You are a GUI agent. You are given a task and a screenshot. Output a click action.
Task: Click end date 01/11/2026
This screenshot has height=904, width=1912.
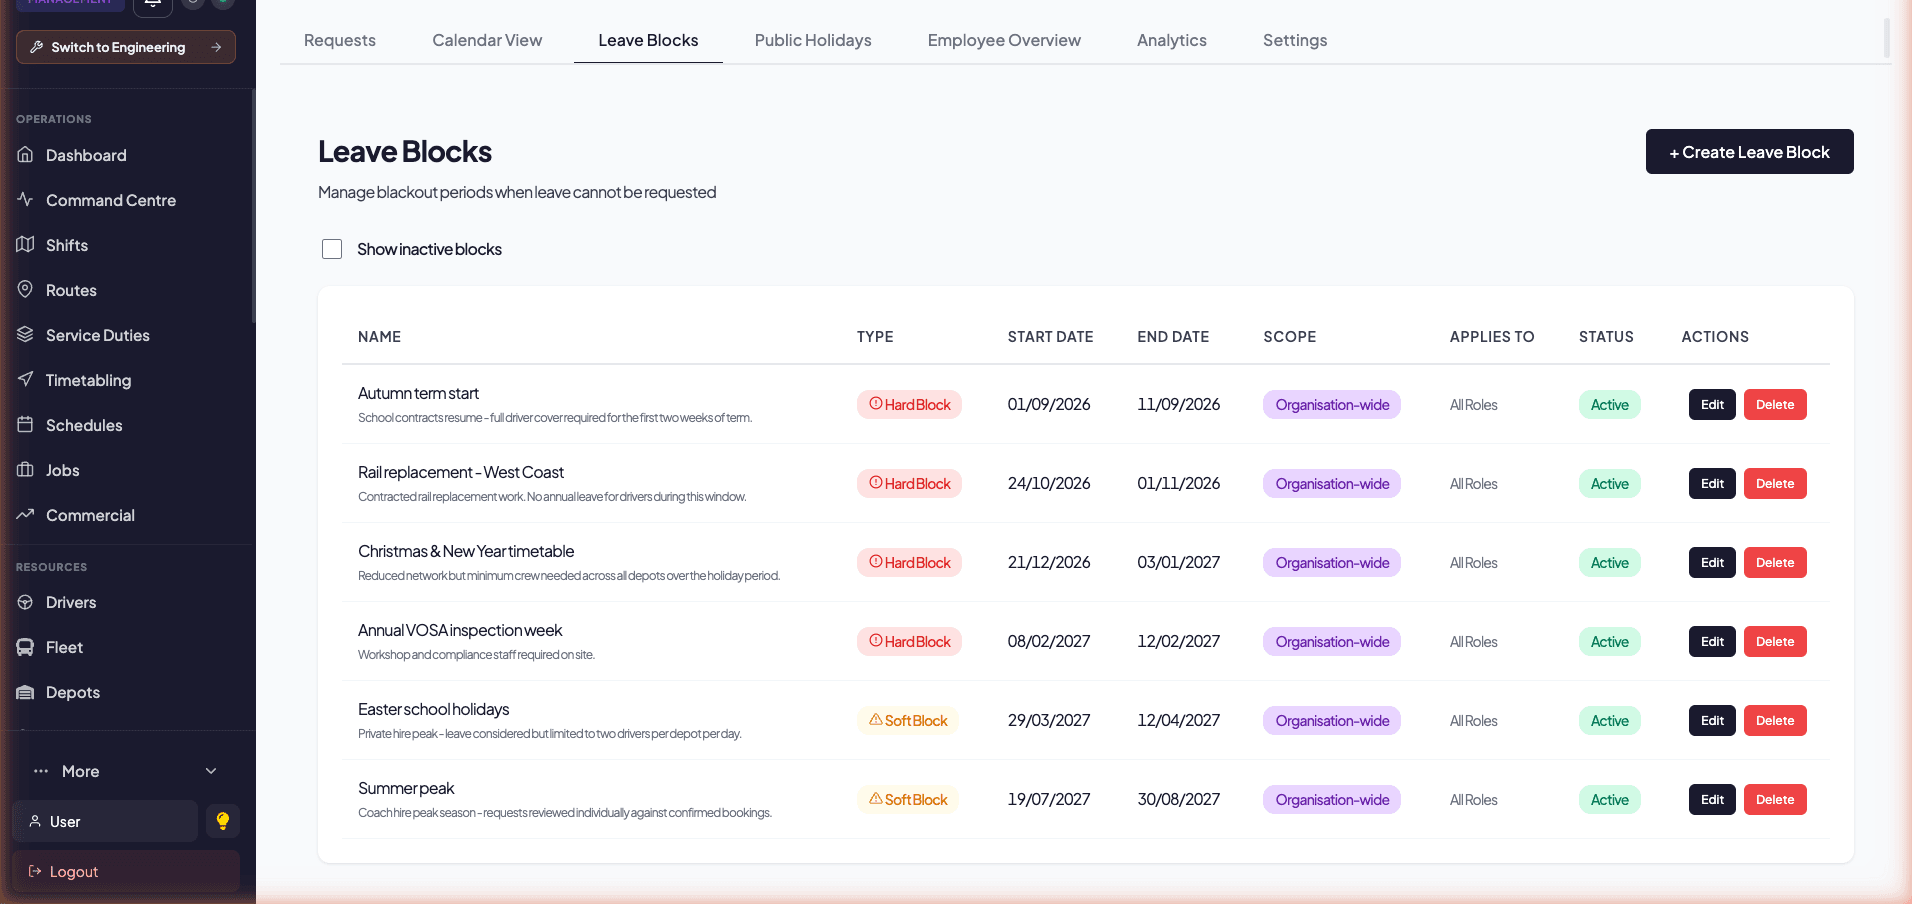click(x=1179, y=484)
